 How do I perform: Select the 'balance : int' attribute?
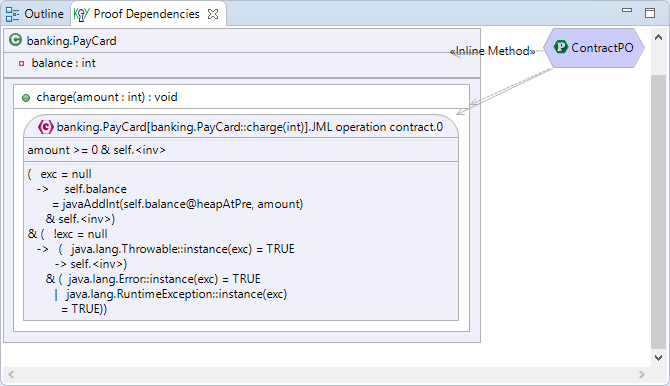(x=64, y=63)
